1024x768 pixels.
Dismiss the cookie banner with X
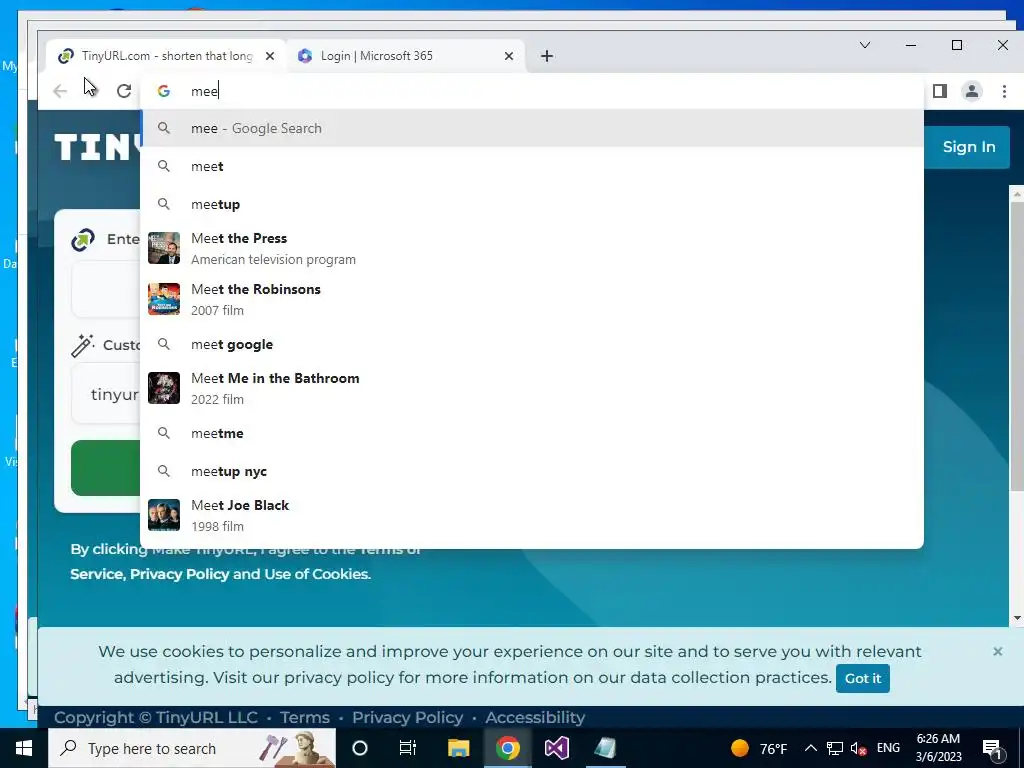[x=997, y=651]
